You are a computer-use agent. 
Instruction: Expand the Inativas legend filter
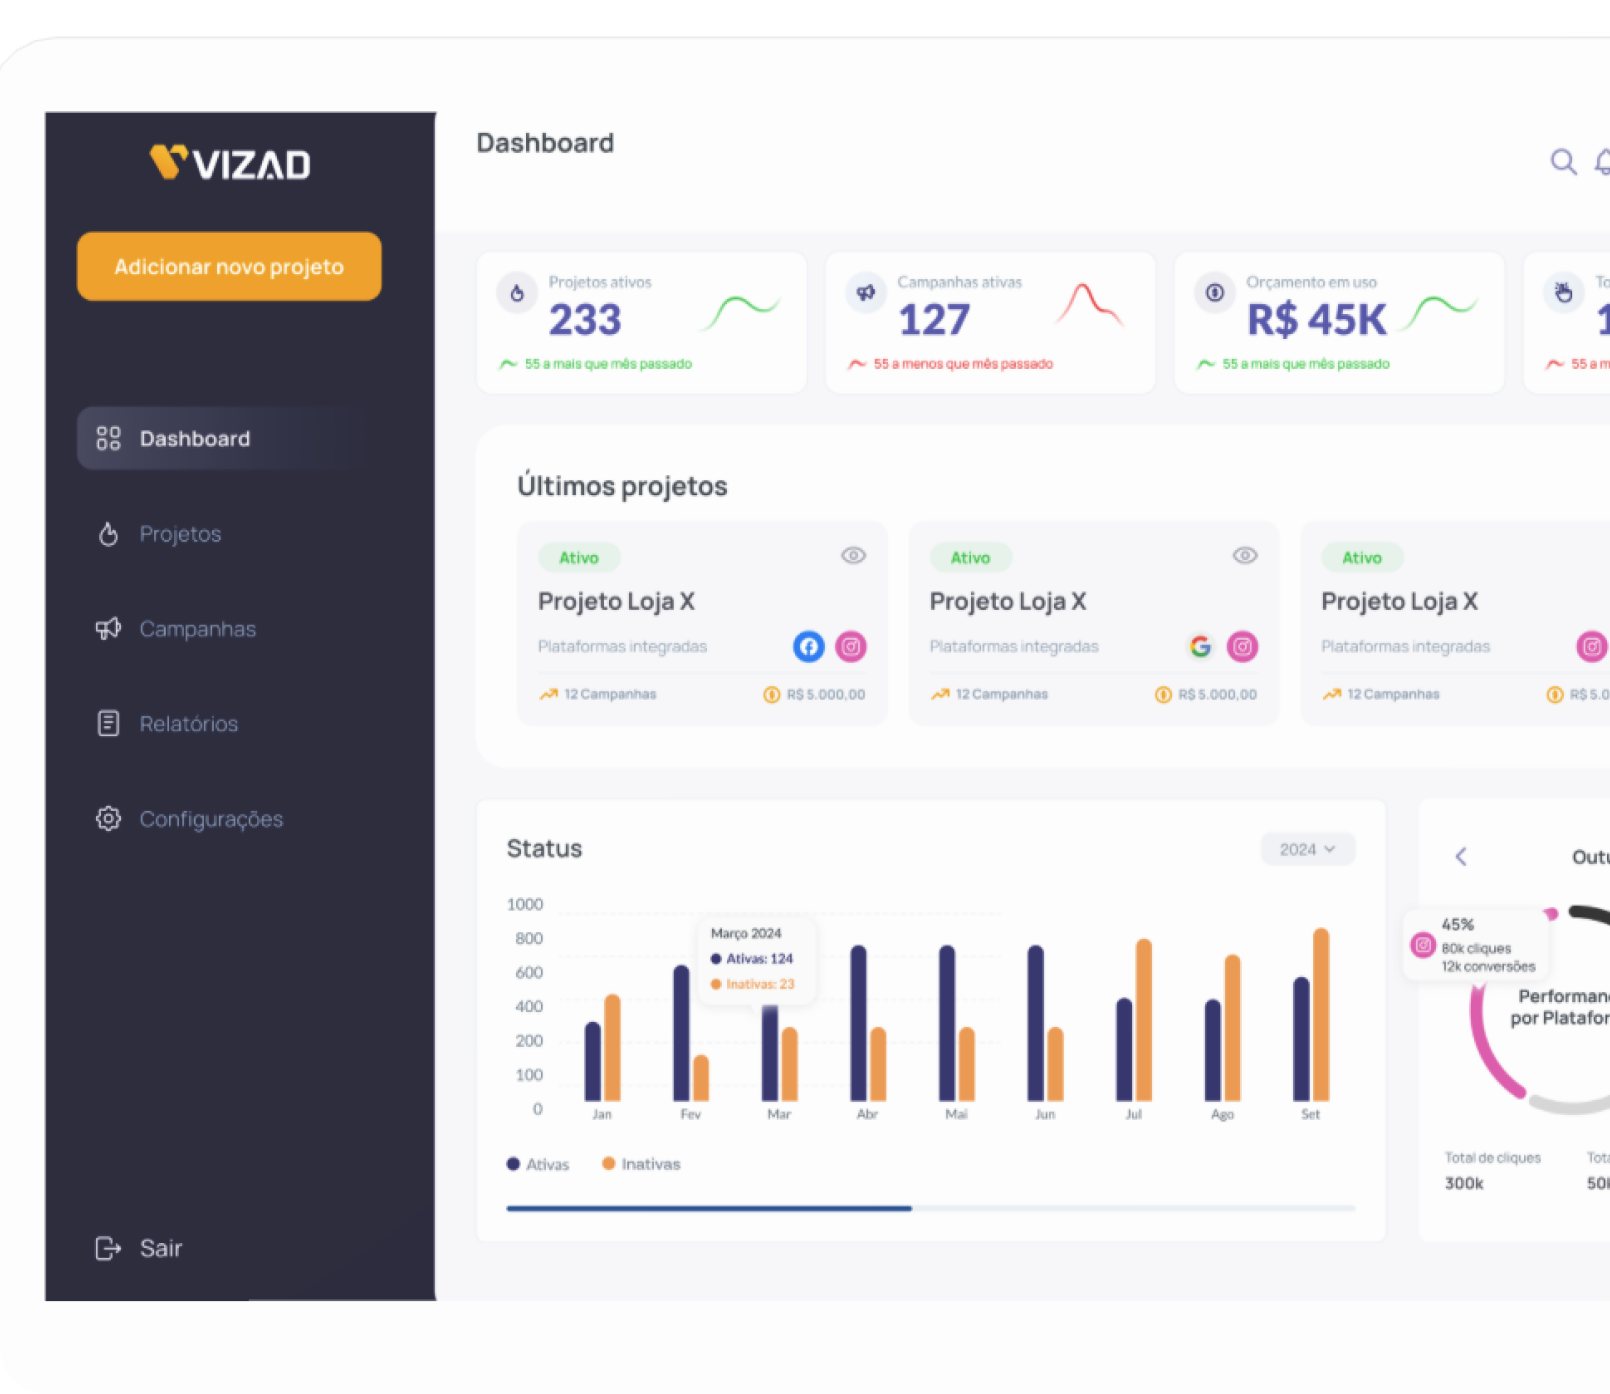[x=640, y=1164]
